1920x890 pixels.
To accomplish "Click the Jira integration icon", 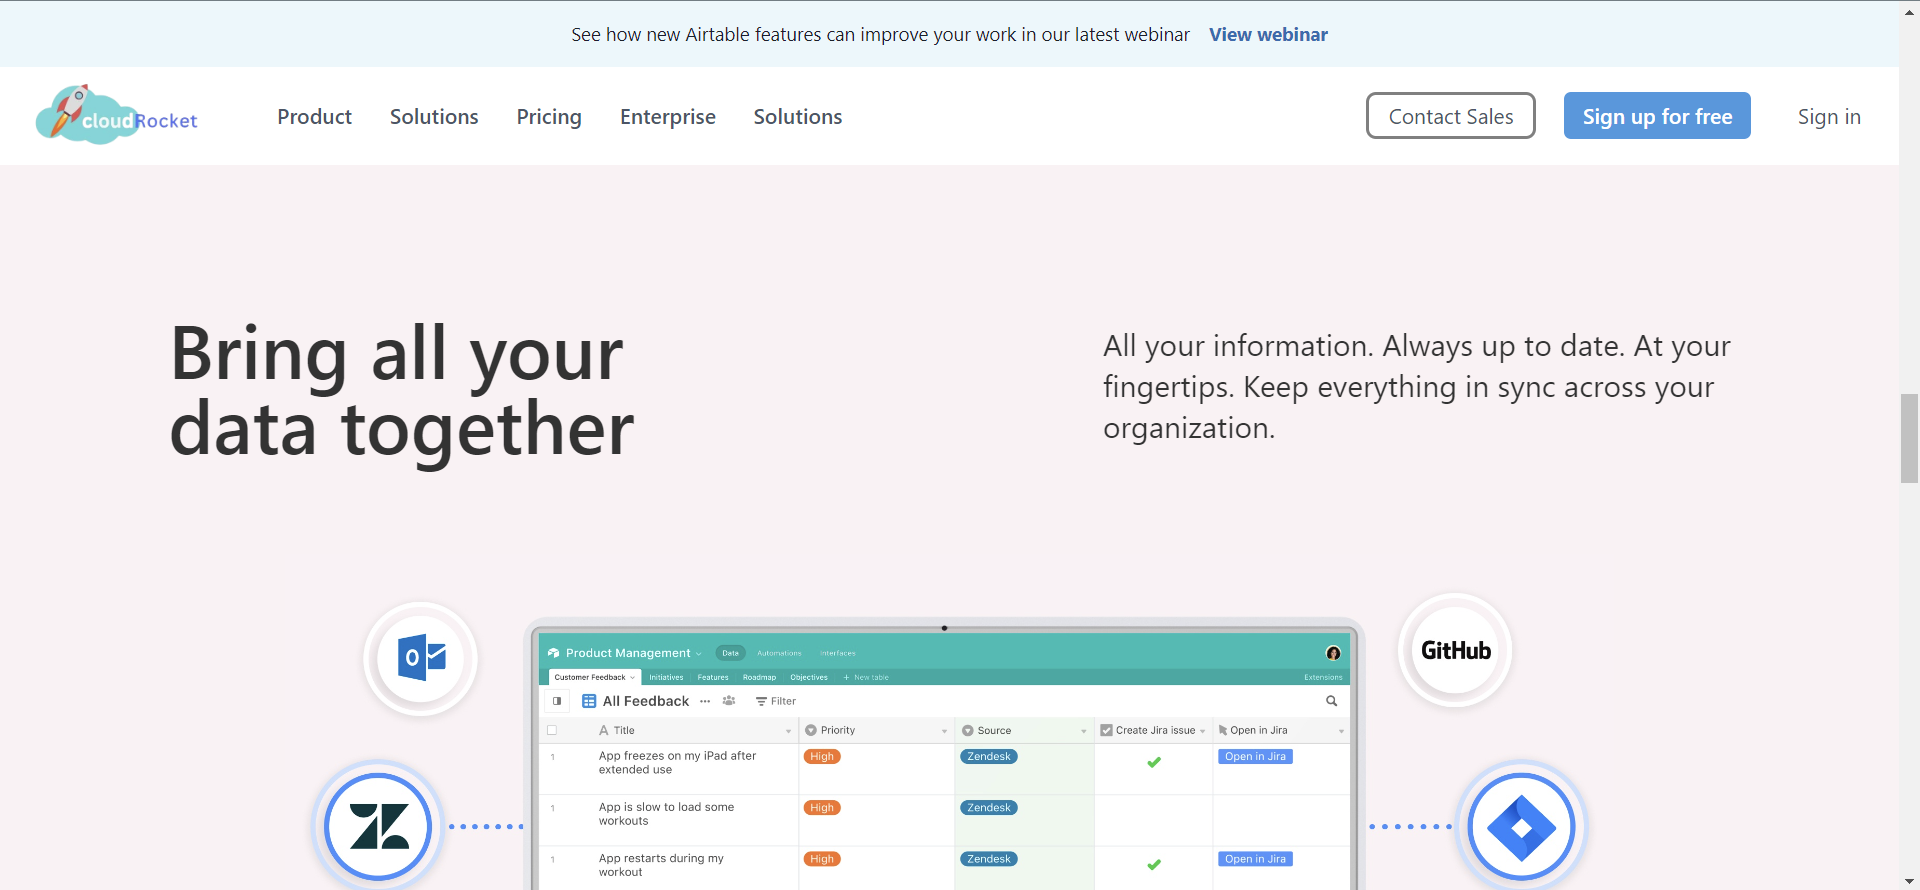I will click(1521, 827).
